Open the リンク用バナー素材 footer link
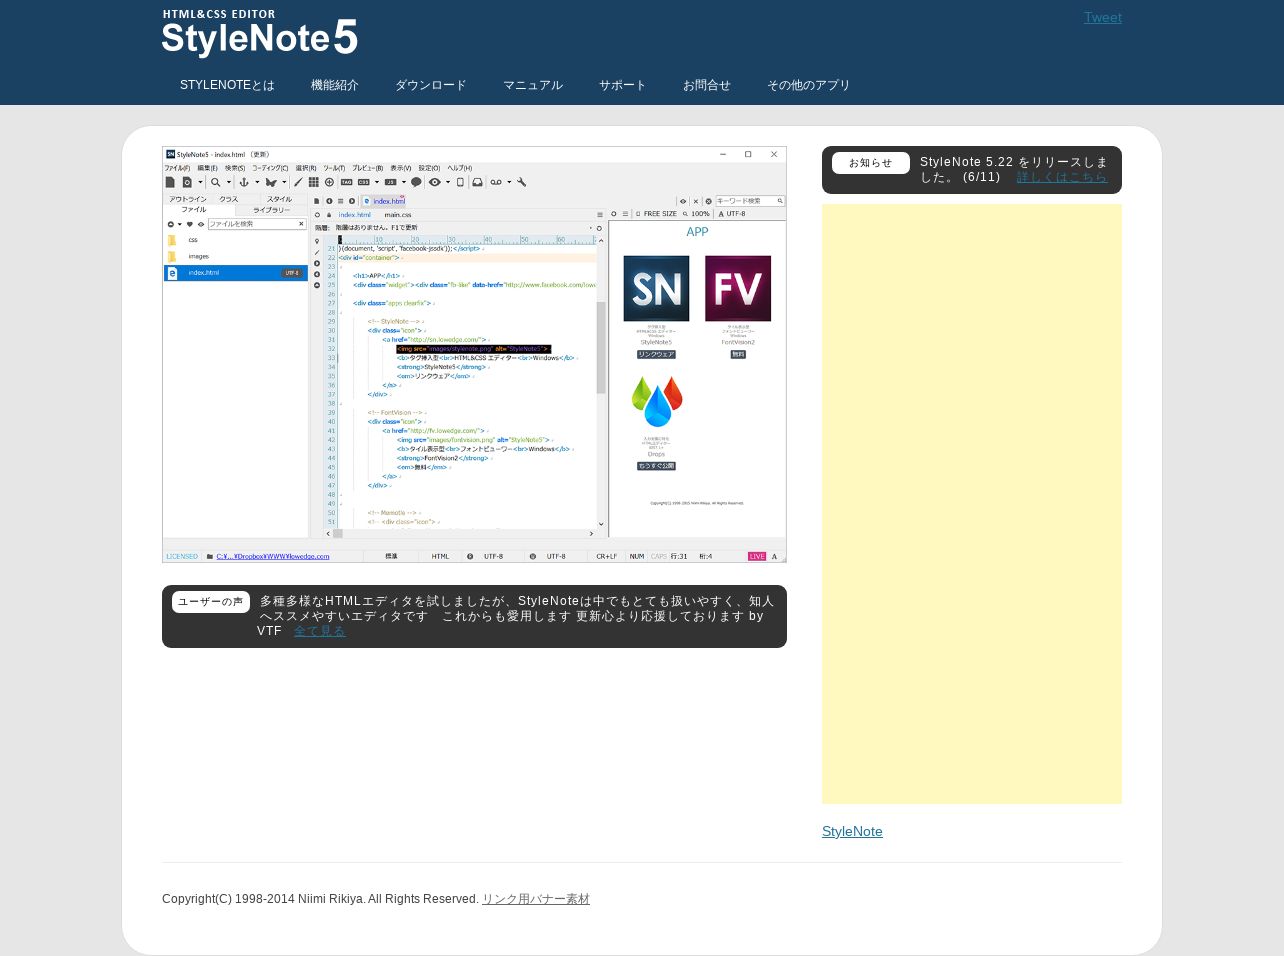The image size is (1284, 956). (x=536, y=899)
